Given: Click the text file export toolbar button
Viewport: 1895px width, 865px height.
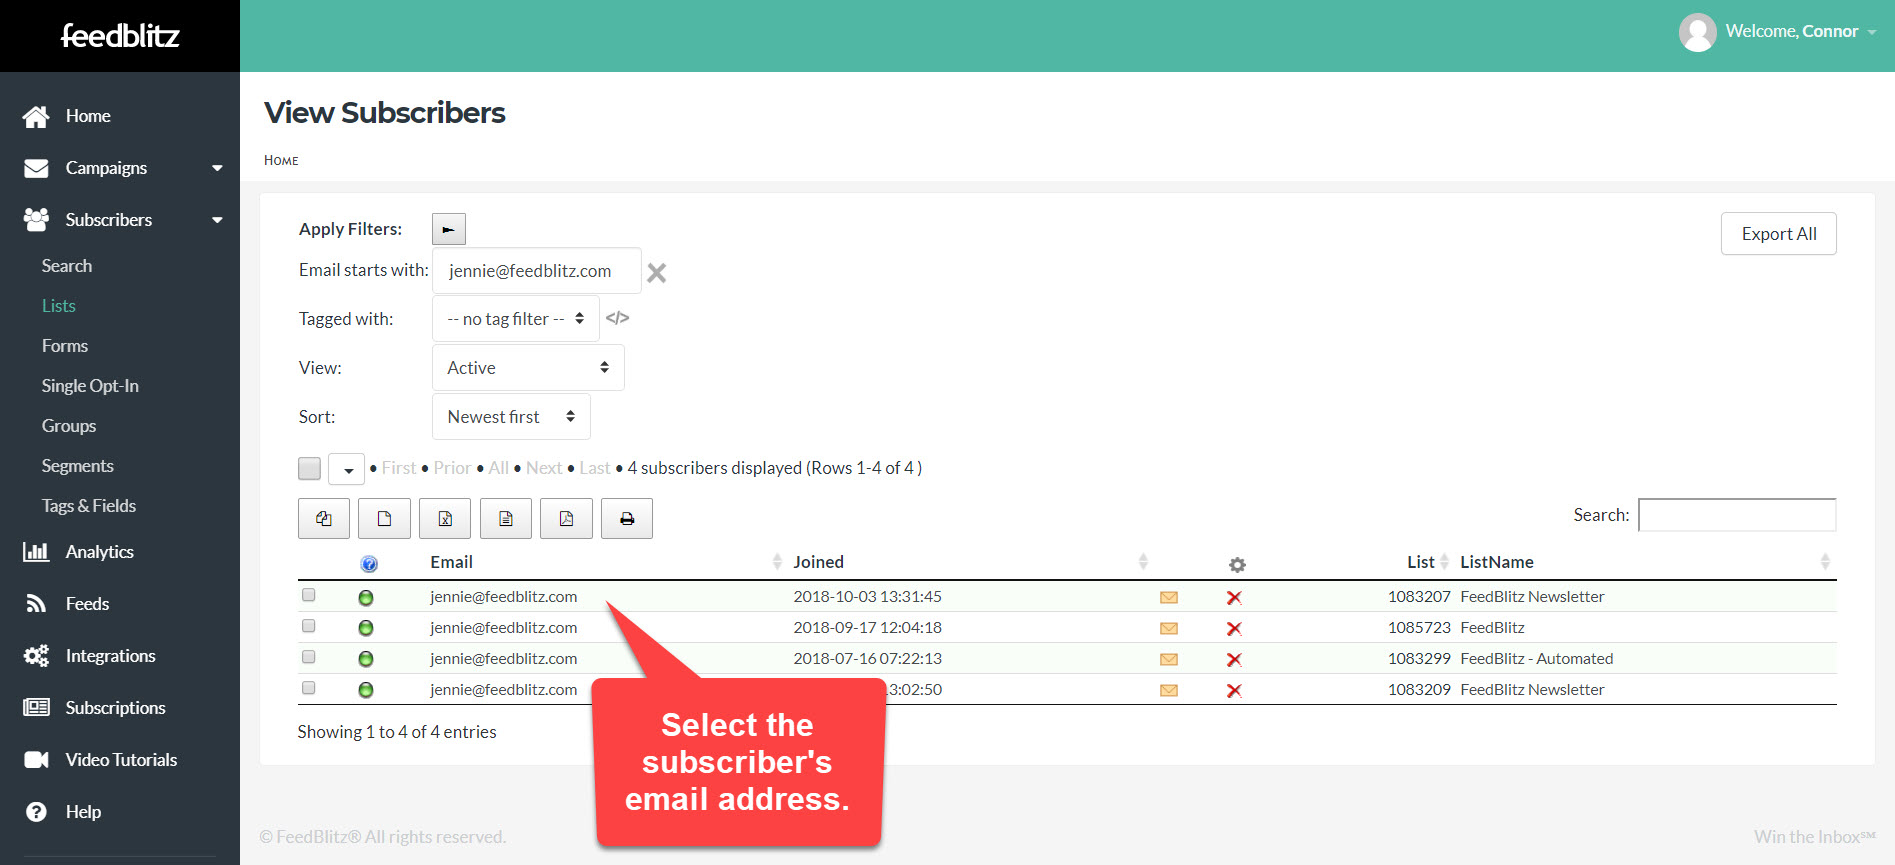Looking at the screenshot, I should (x=506, y=519).
